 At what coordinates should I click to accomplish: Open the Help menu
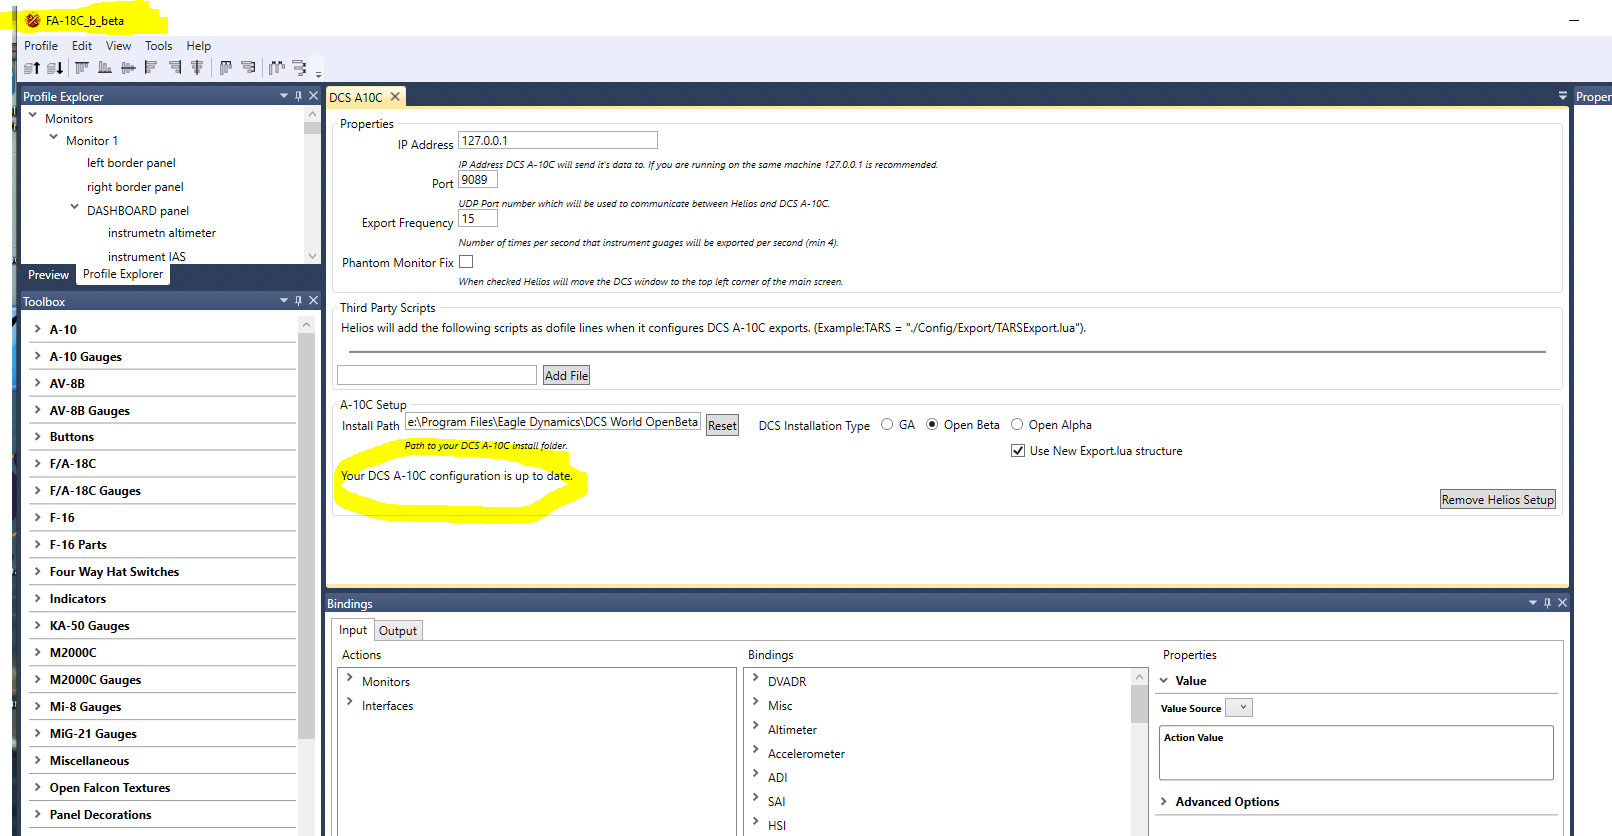click(198, 46)
